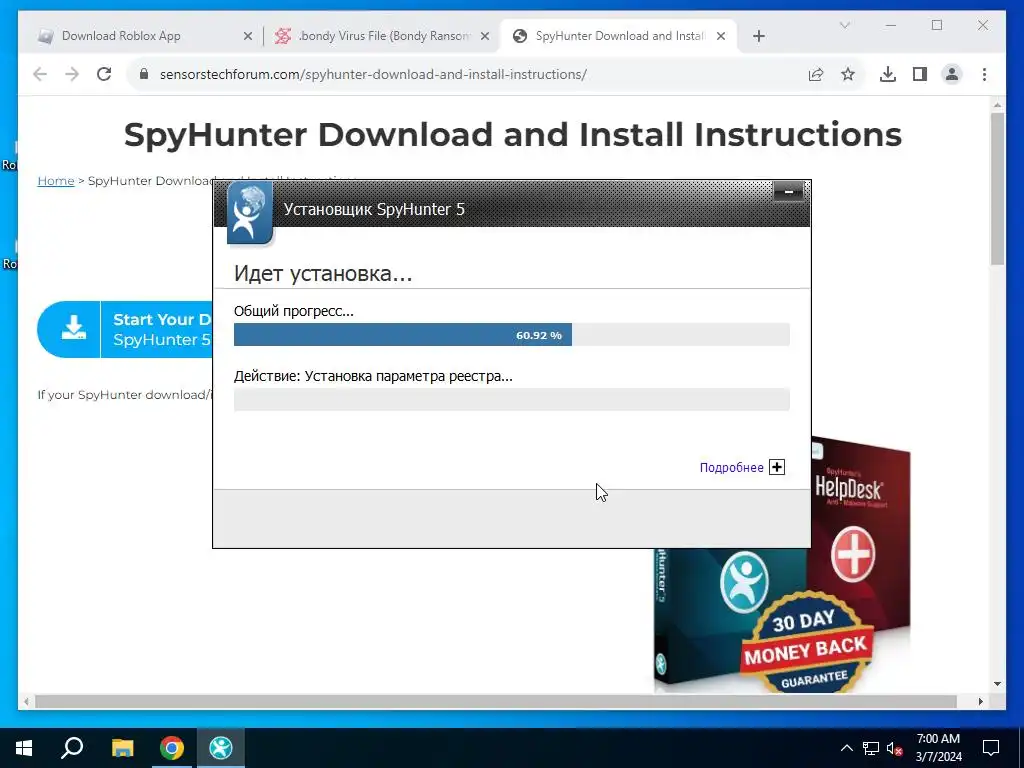This screenshot has height=768, width=1024.
Task: Follow the Home breadcrumb link
Action: coord(56,180)
